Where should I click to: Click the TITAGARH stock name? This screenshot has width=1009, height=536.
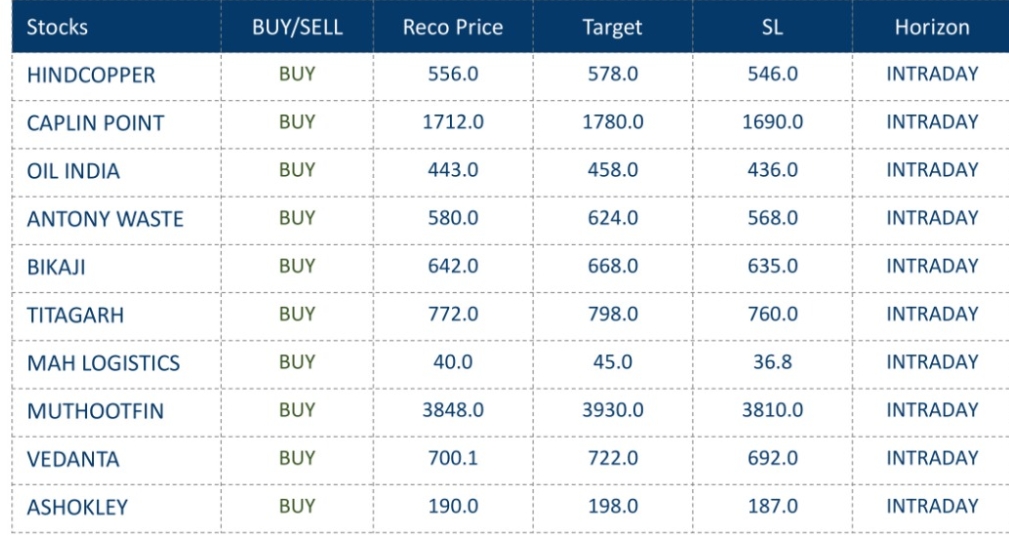(x=75, y=315)
